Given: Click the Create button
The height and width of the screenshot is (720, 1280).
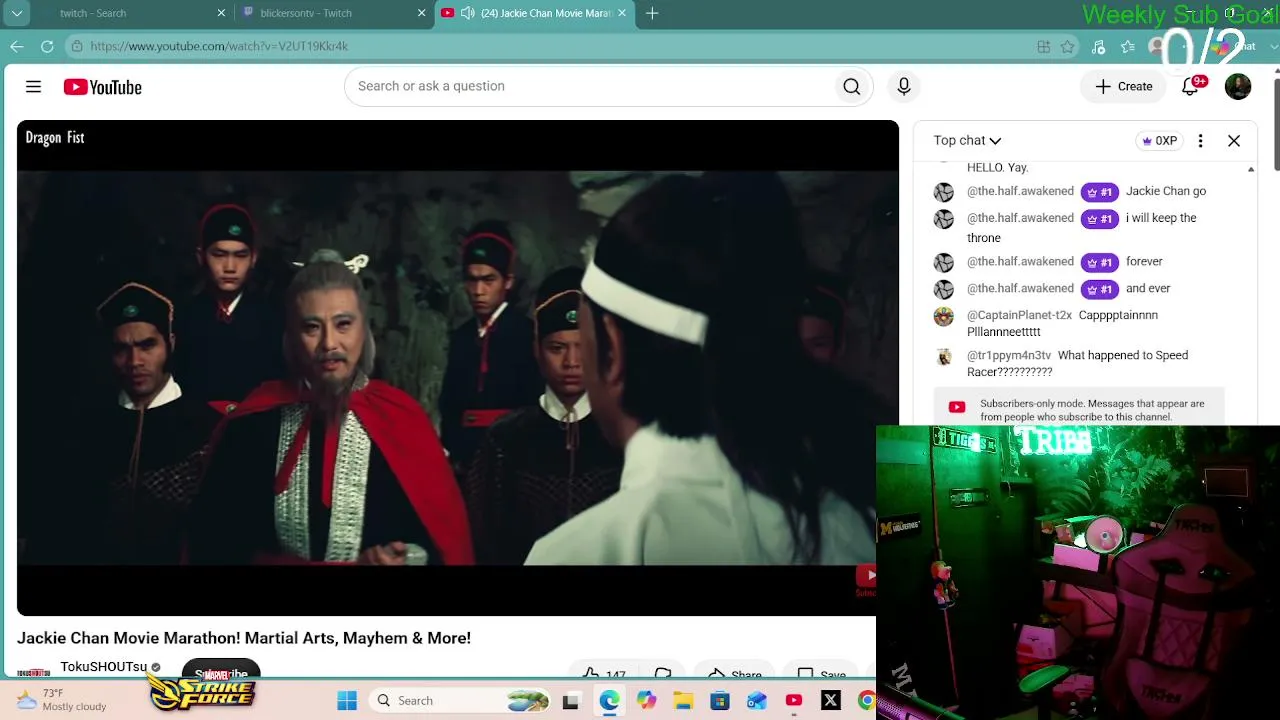Looking at the screenshot, I should (1124, 87).
